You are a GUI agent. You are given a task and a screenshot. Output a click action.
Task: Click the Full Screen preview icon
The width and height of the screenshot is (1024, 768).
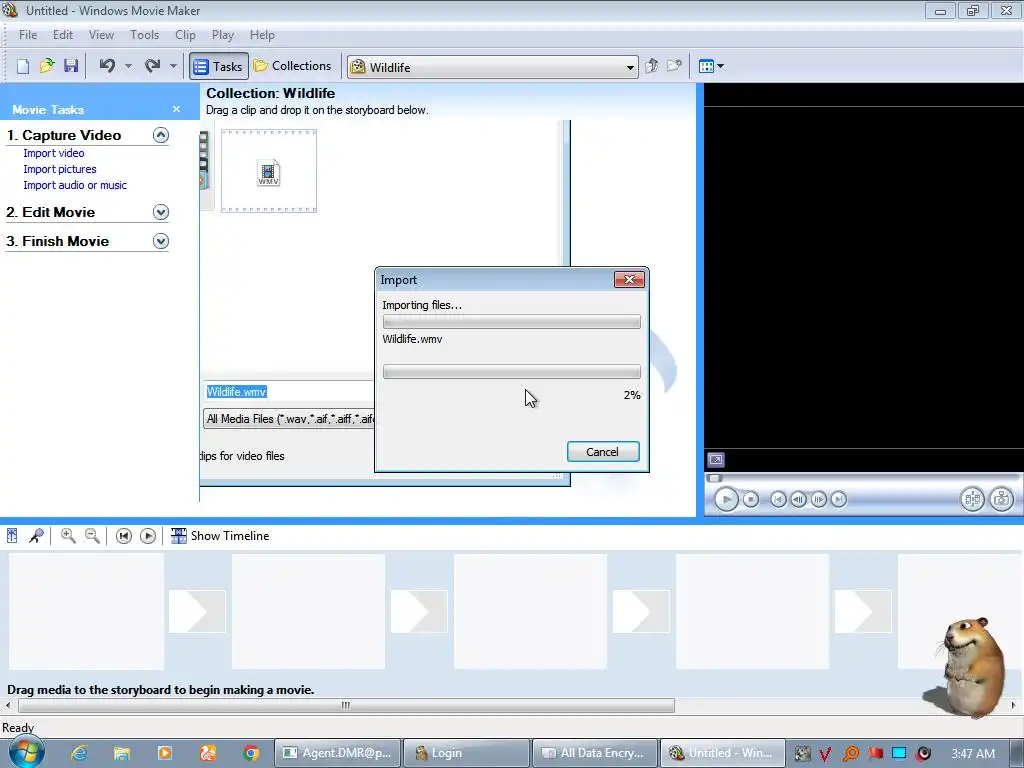pyautogui.click(x=716, y=460)
